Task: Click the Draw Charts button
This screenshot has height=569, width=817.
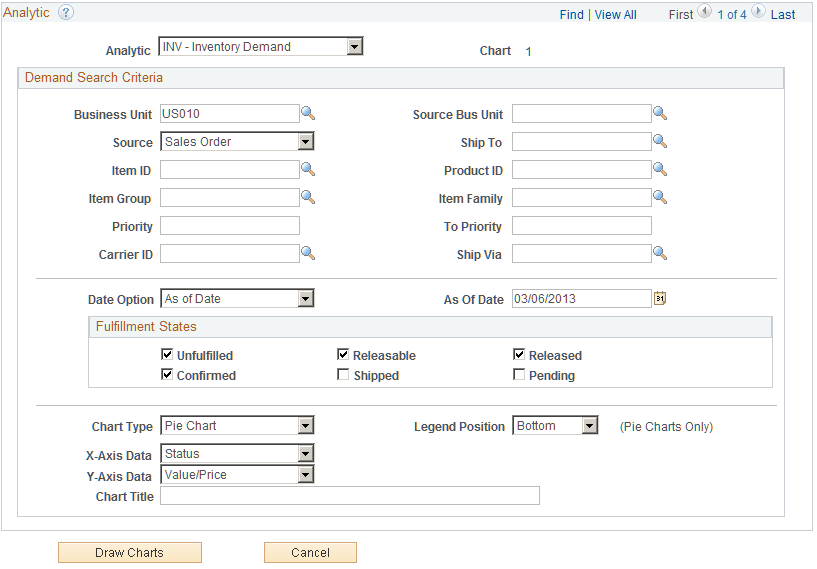Action: (130, 552)
